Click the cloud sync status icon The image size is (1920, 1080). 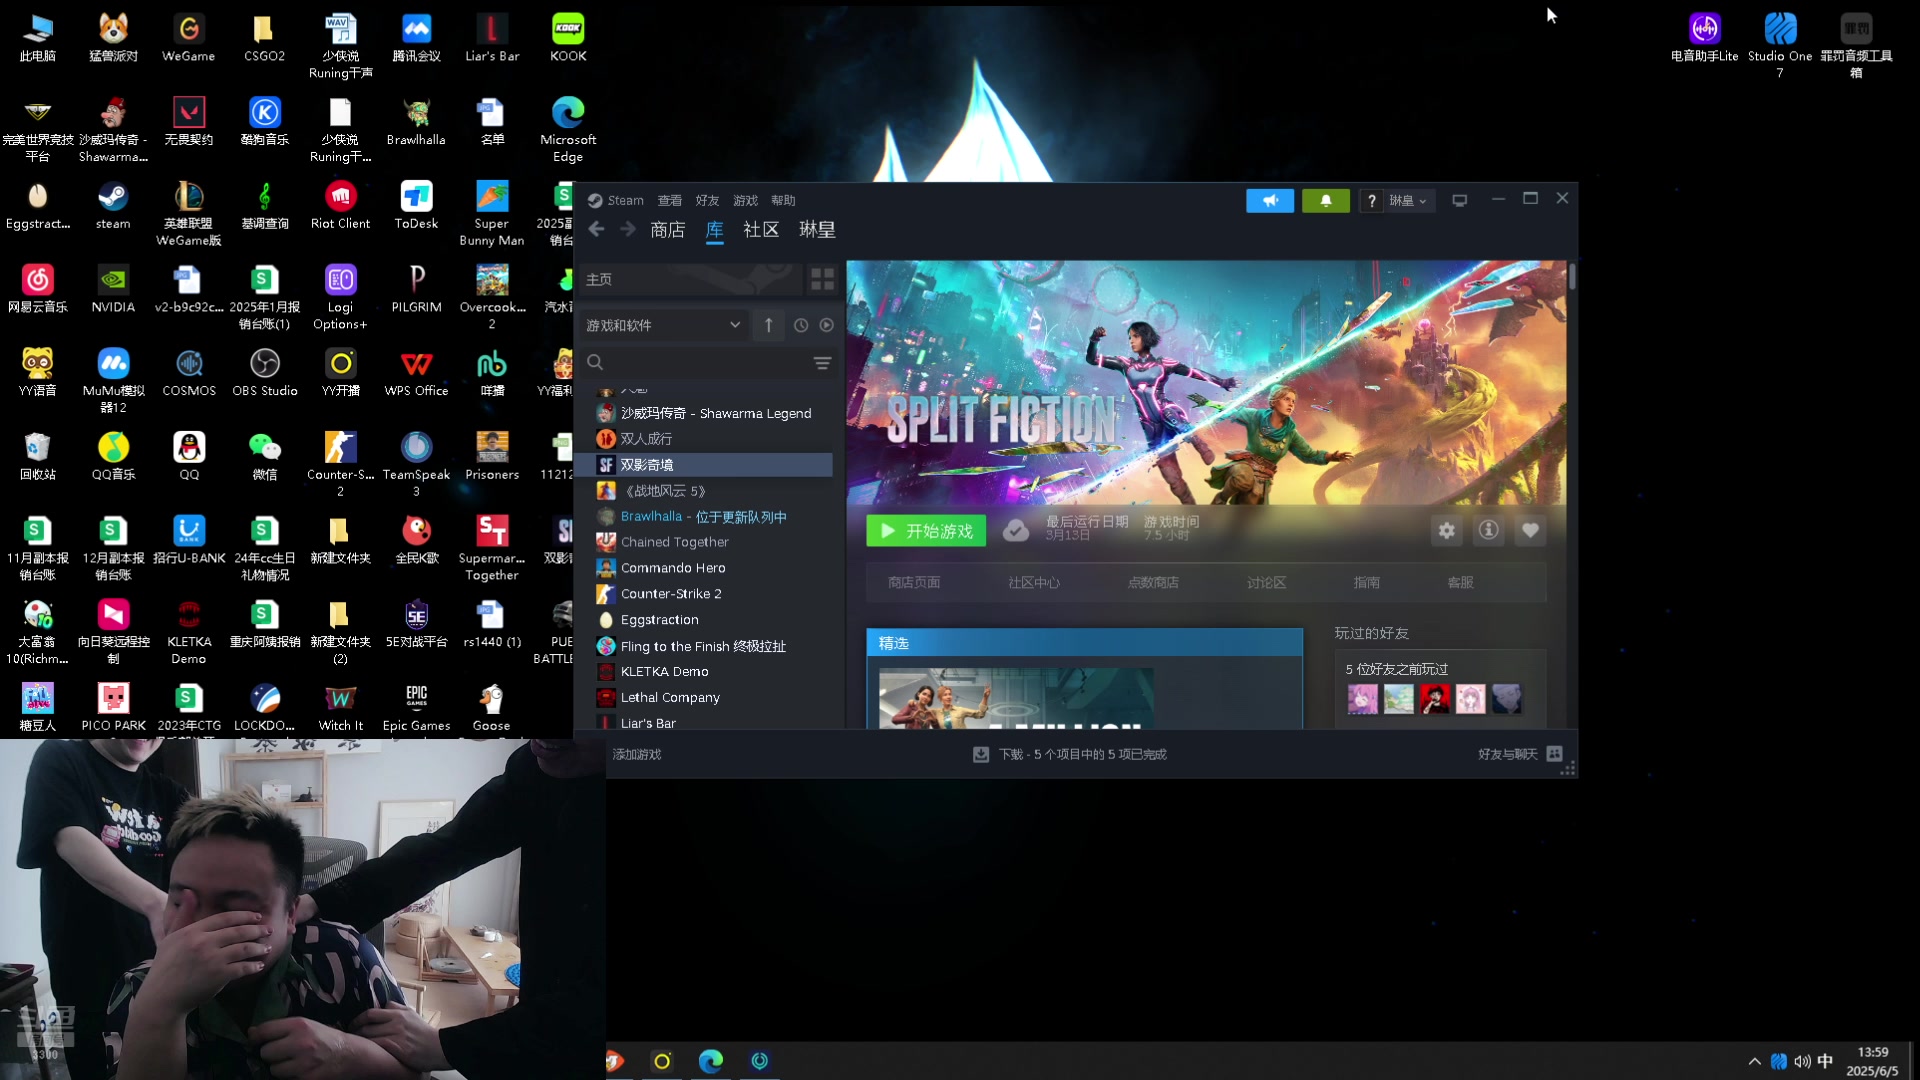[1016, 531]
